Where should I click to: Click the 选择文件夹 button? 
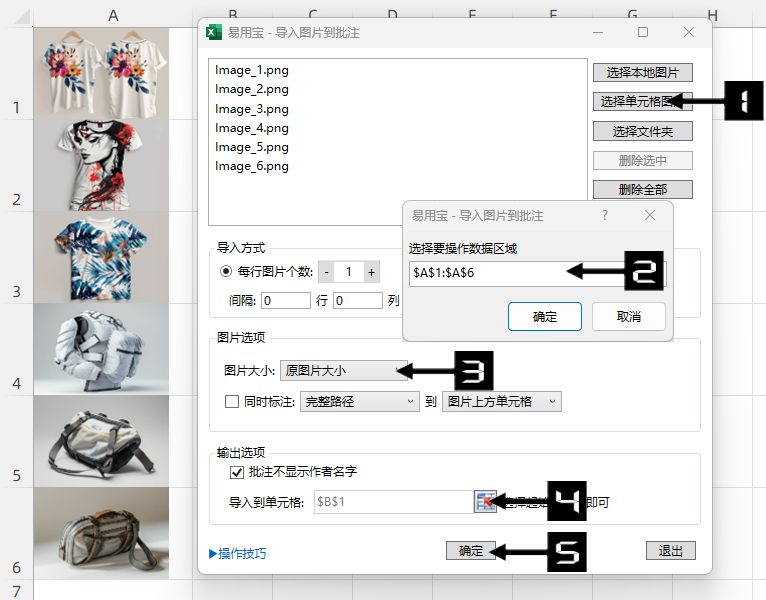click(642, 131)
